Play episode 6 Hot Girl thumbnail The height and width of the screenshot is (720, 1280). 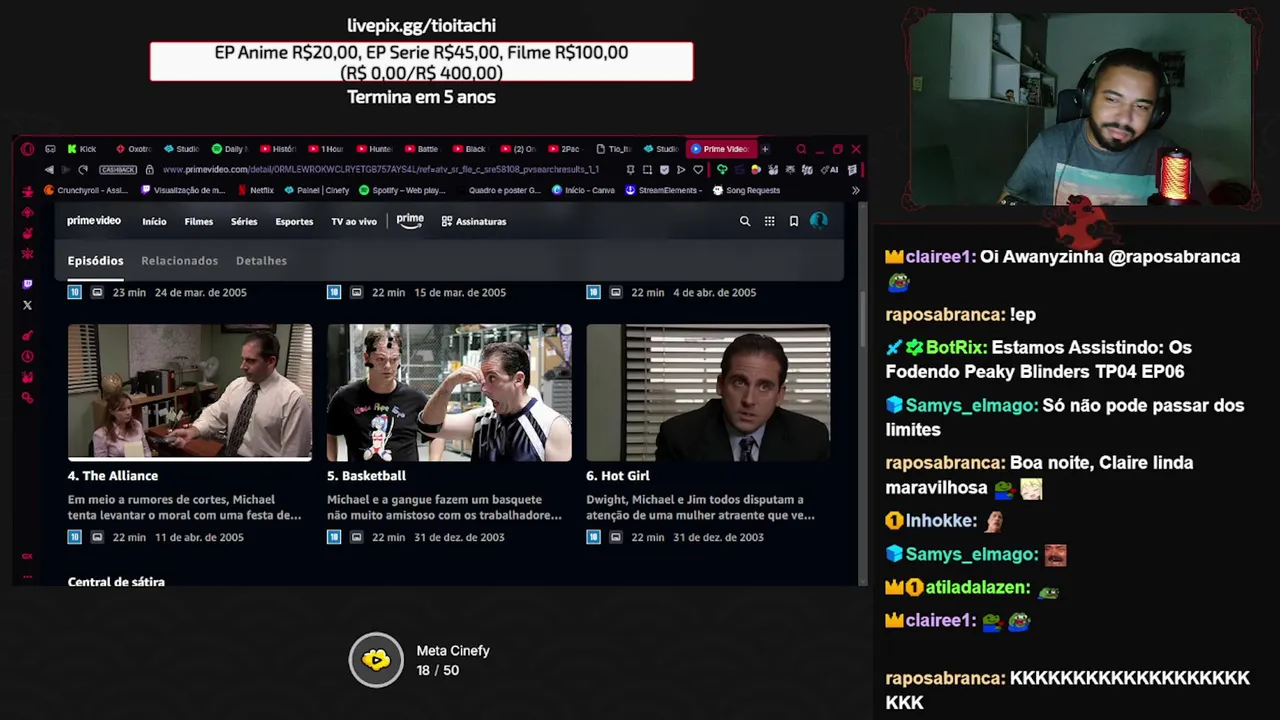click(708, 392)
